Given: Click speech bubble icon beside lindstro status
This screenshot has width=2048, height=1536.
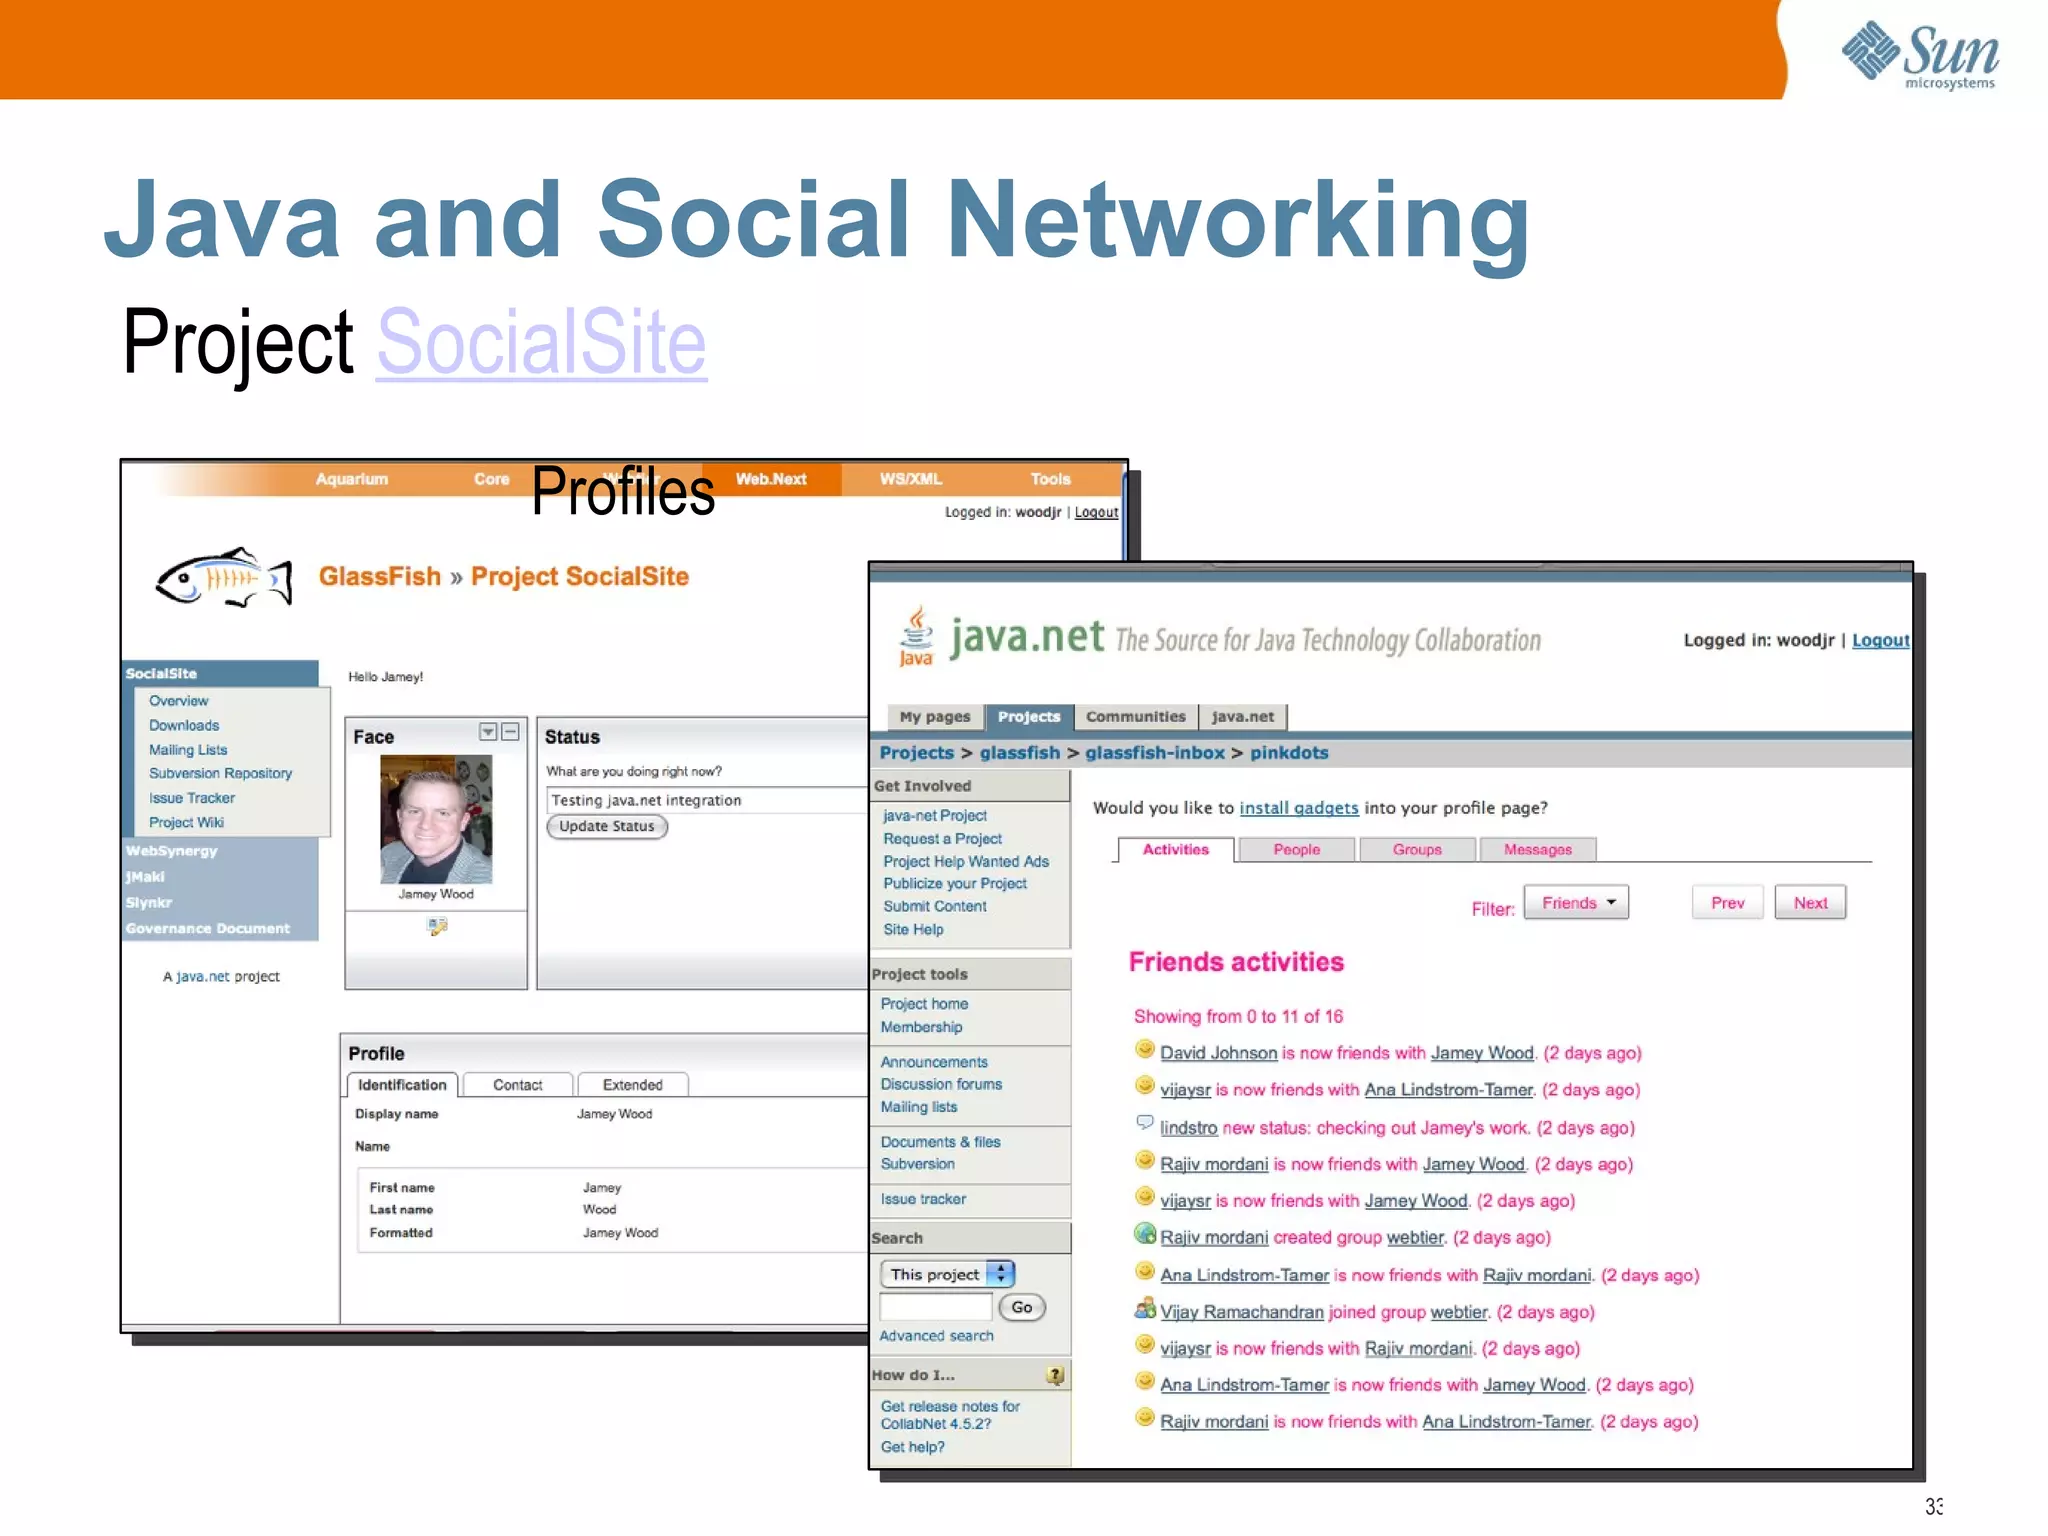Looking at the screenshot, I should (x=1145, y=1123).
